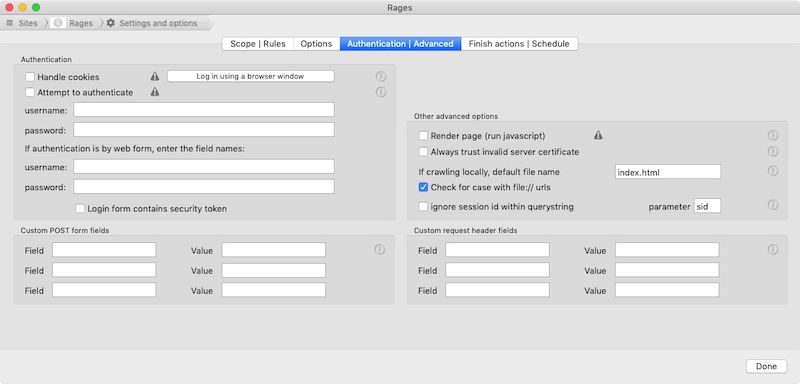Switch to the Options tab

(x=316, y=44)
